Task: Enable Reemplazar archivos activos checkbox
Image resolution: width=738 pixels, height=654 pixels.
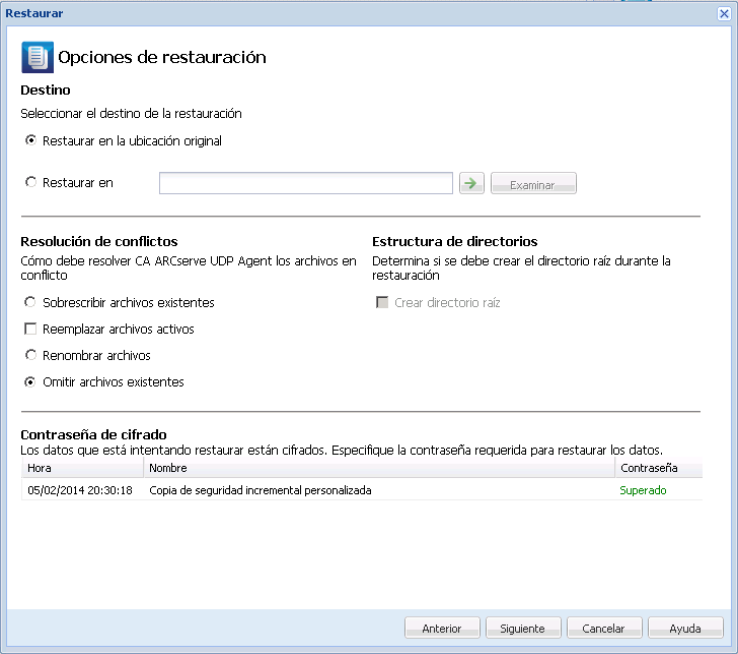Action: click(31, 329)
